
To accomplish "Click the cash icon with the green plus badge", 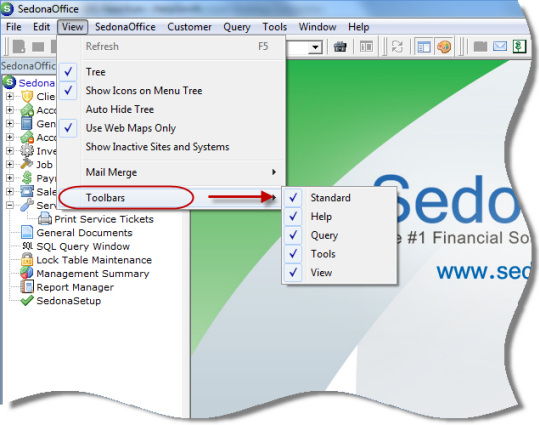I will (27, 110).
